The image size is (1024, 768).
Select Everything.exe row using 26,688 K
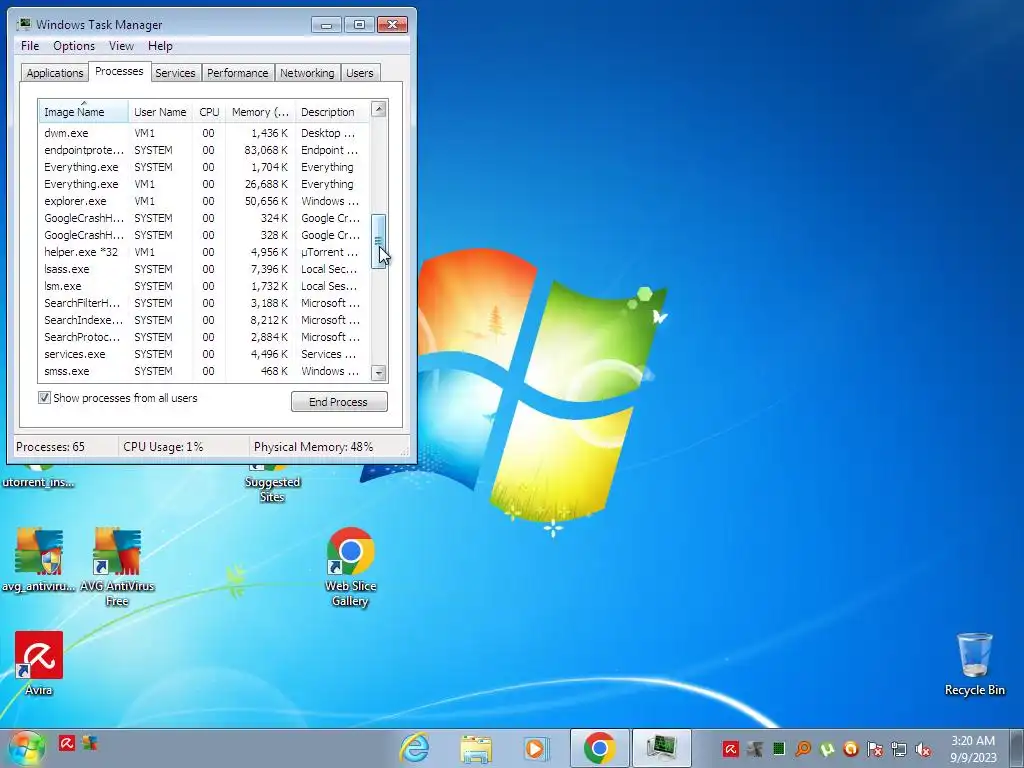pos(204,184)
